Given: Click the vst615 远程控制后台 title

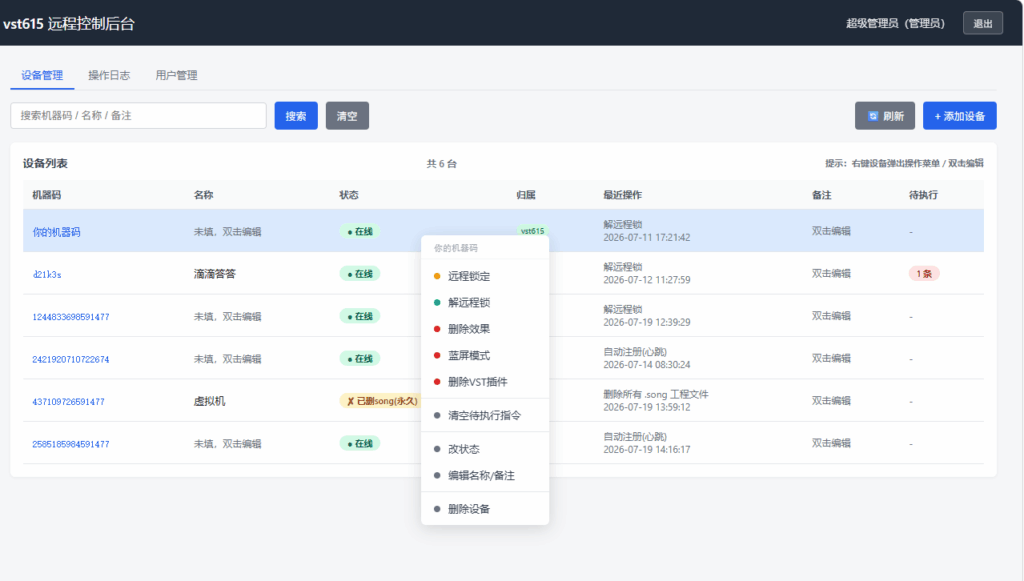Looking at the screenshot, I should coord(69,24).
